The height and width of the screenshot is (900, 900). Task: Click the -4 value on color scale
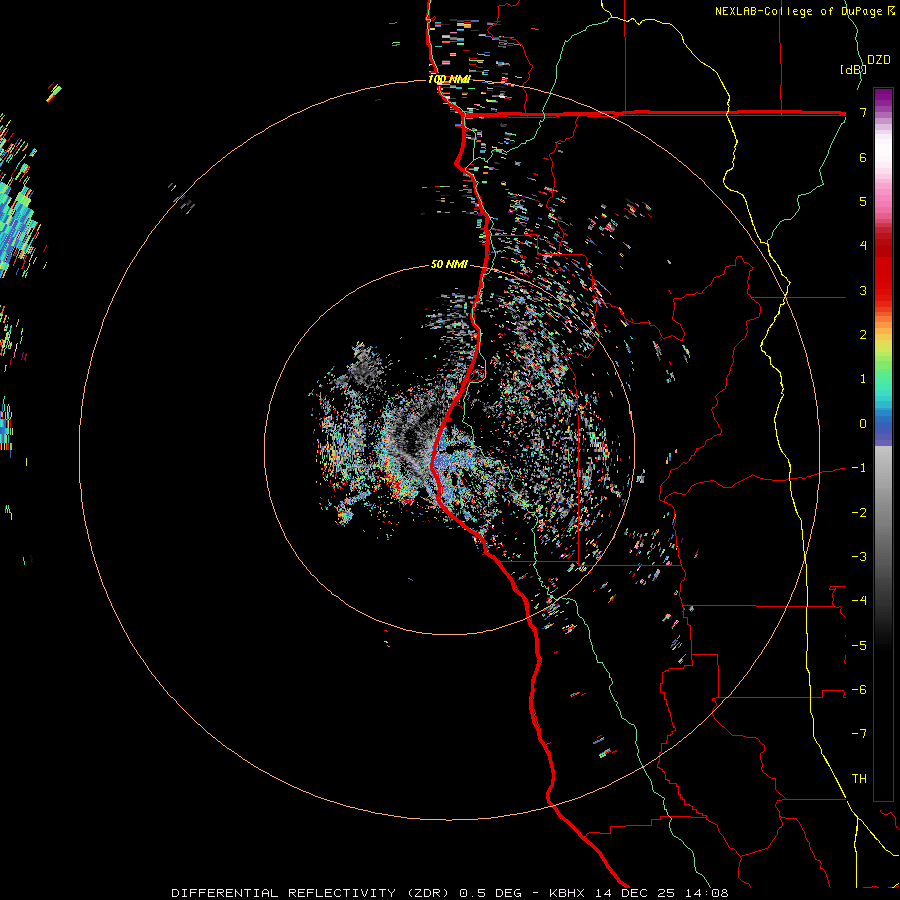coord(859,601)
